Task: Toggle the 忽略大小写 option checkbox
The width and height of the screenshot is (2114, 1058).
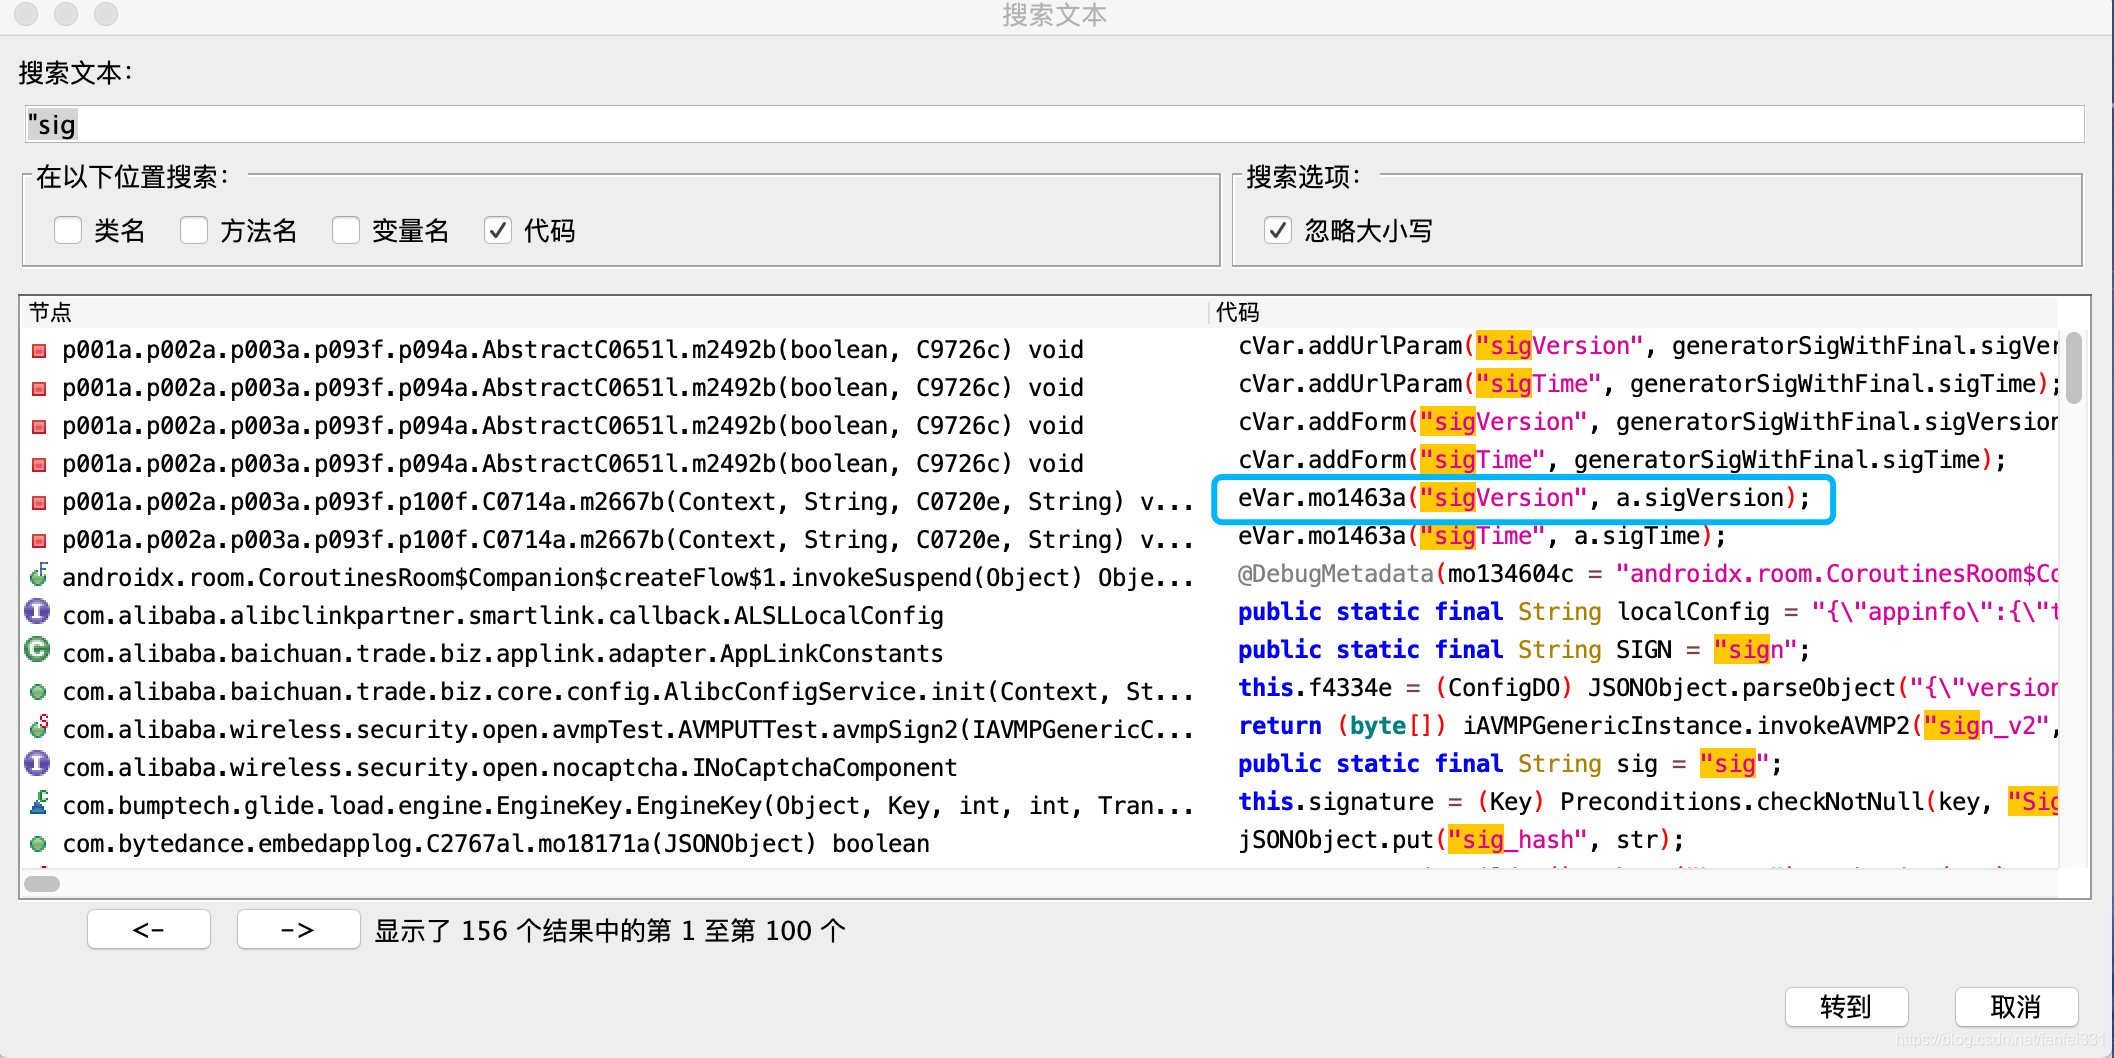Action: tap(1278, 231)
